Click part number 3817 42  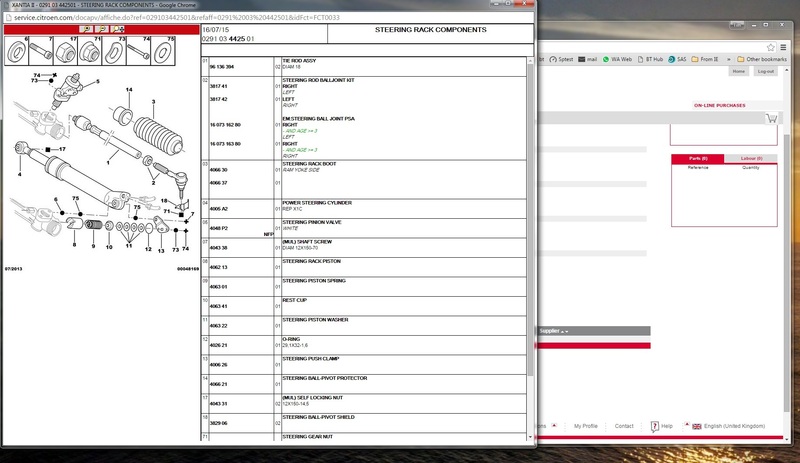click(218, 100)
